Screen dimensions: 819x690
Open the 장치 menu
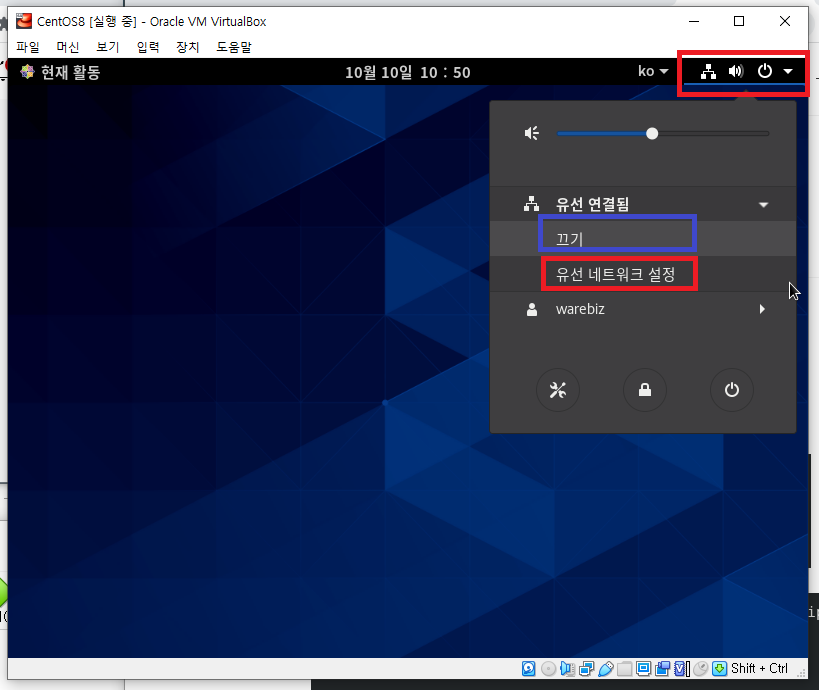188,47
